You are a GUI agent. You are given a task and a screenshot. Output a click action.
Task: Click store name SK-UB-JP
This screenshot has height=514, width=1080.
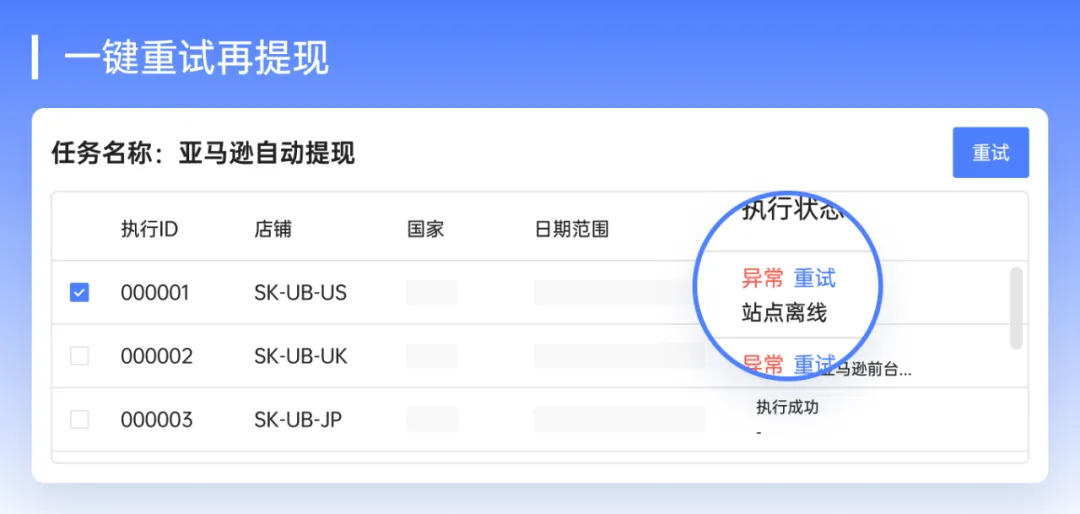pyautogui.click(x=298, y=420)
